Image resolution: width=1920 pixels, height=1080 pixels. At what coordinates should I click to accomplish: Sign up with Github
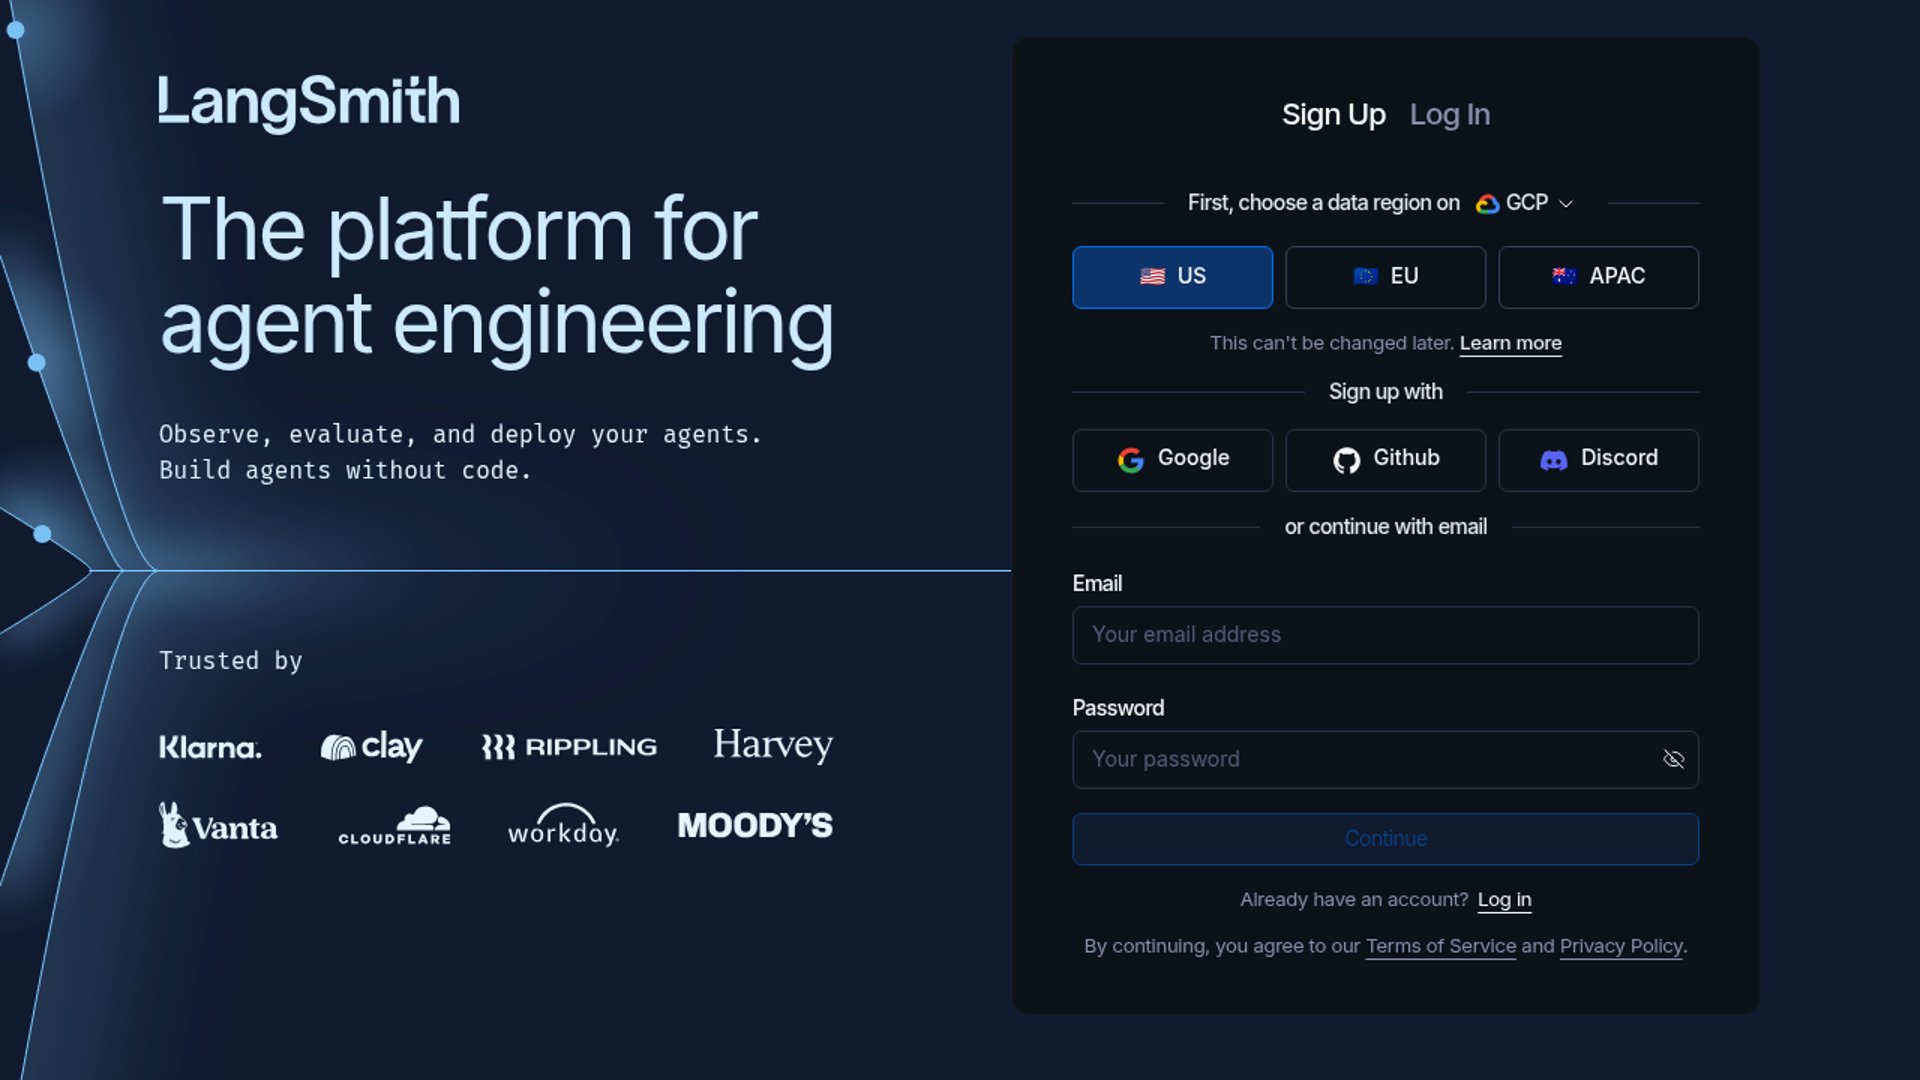(x=1385, y=460)
